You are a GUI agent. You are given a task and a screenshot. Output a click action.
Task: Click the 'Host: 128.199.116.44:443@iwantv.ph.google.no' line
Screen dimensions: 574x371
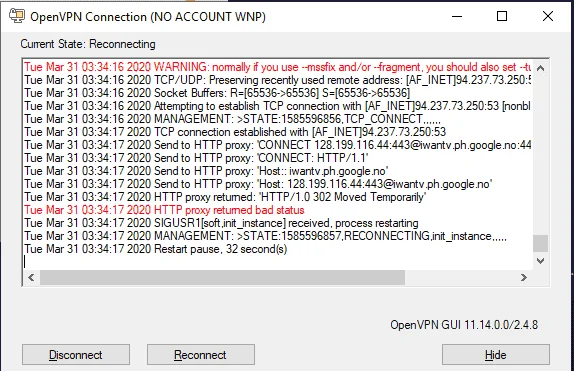tap(258, 184)
